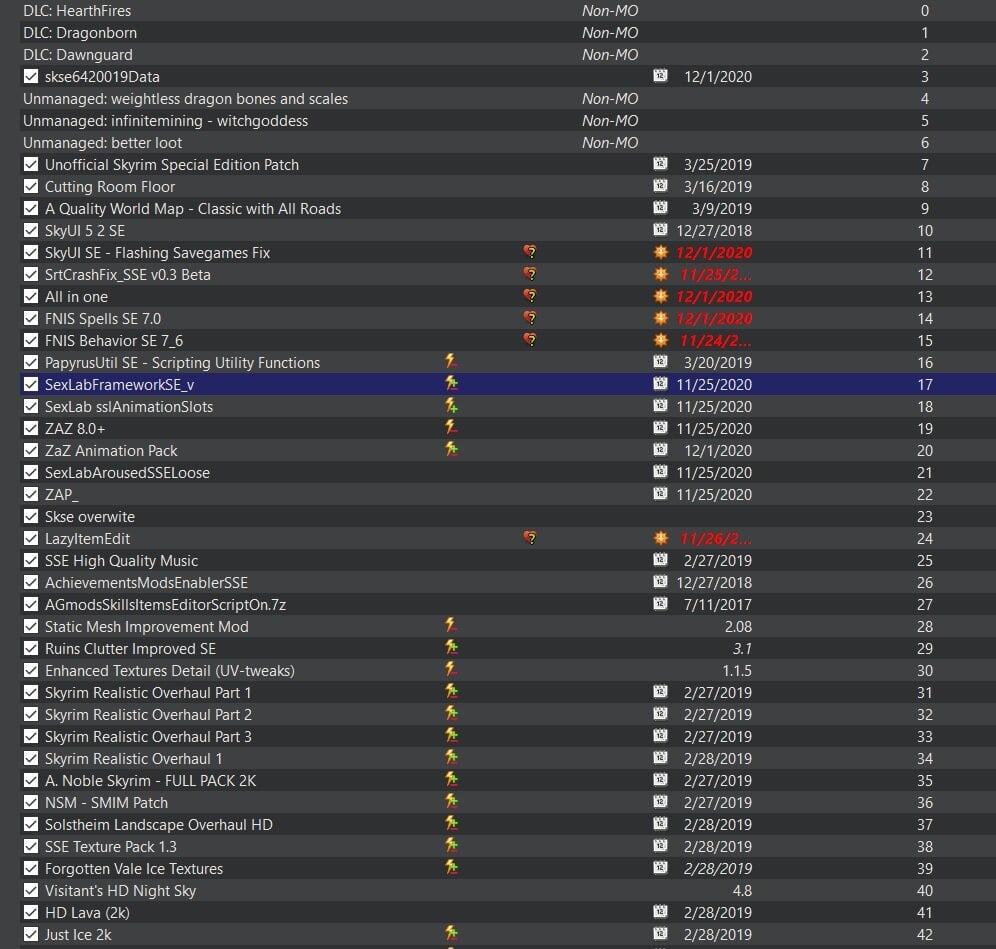Image resolution: width=996 pixels, height=949 pixels.
Task: Click conflict icon on A. Noble Skyrim FULL PACK 2K
Action: [451, 779]
